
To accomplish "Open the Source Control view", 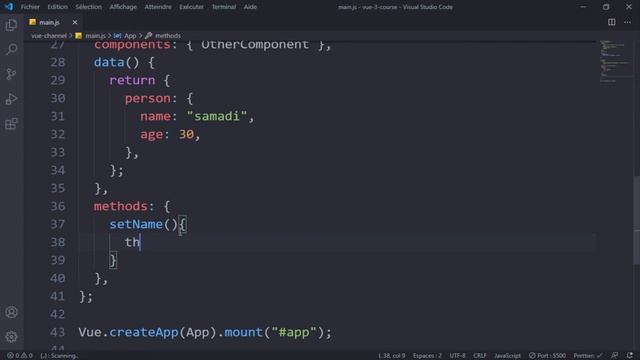I will click(x=11, y=74).
